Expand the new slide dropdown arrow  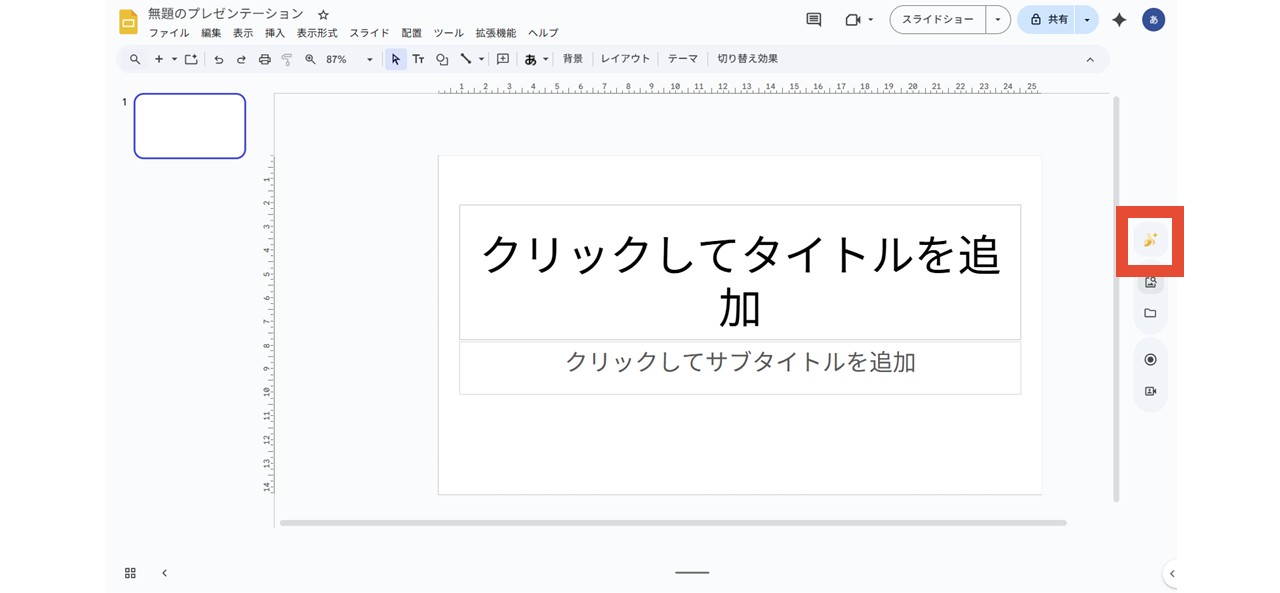click(173, 59)
